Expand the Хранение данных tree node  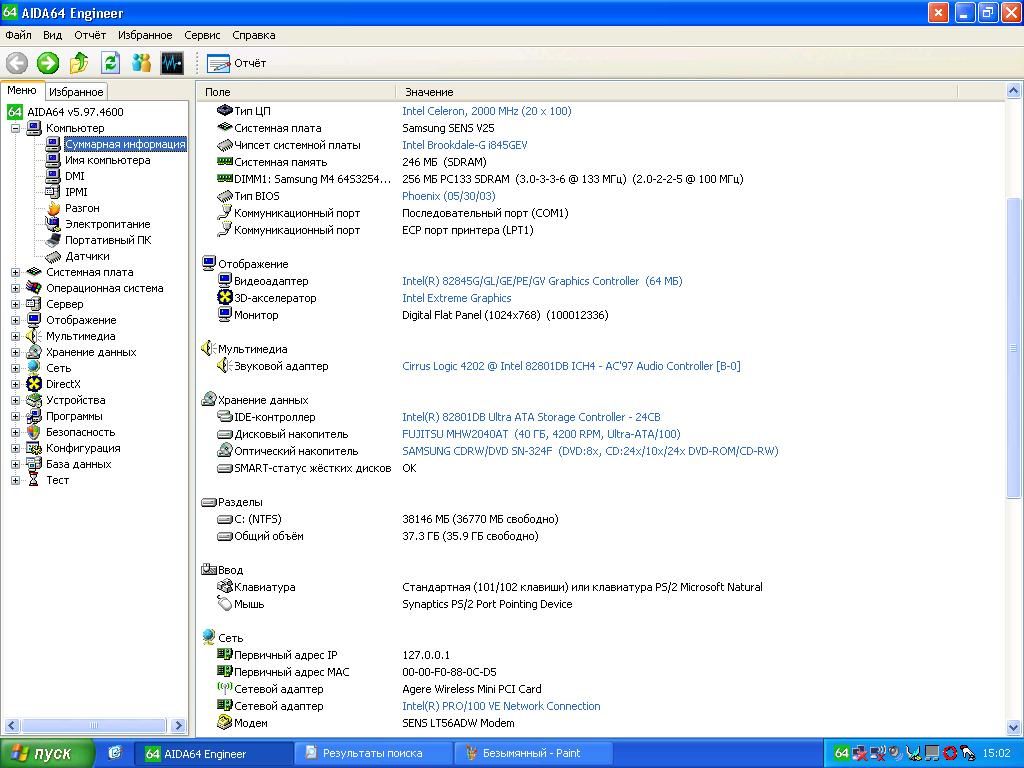tap(15, 352)
